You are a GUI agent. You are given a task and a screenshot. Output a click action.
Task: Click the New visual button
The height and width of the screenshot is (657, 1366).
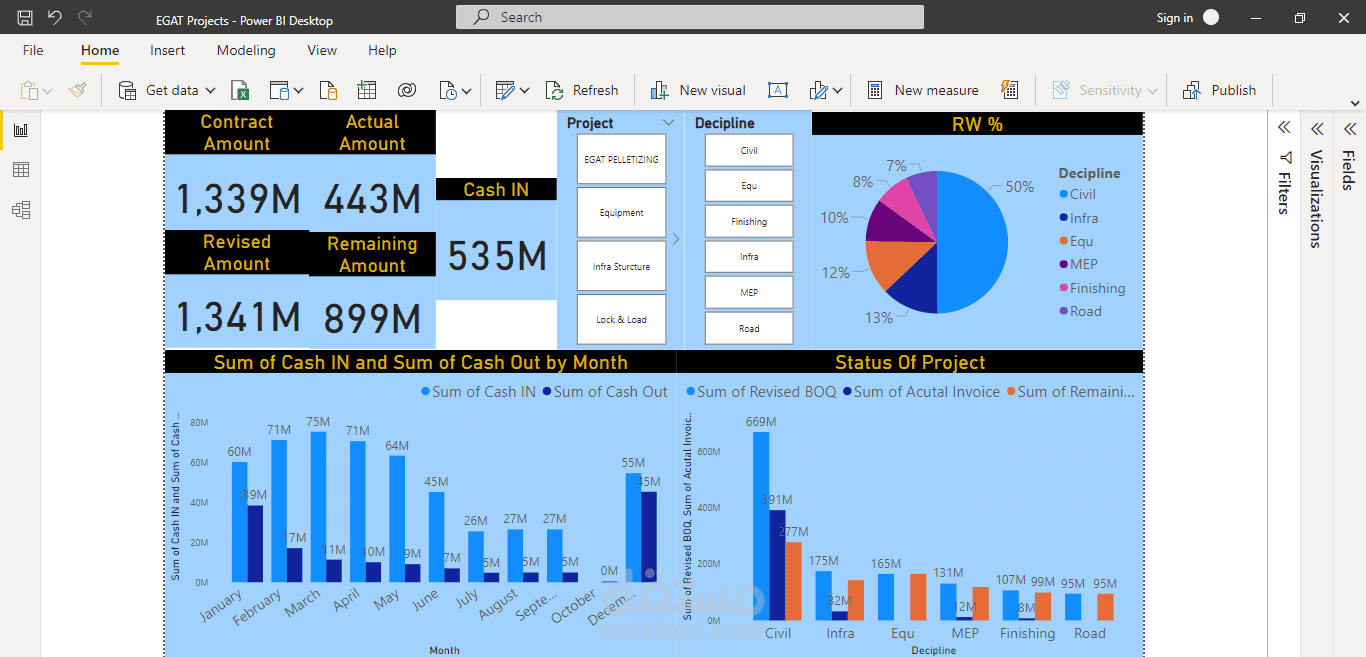(x=698, y=90)
